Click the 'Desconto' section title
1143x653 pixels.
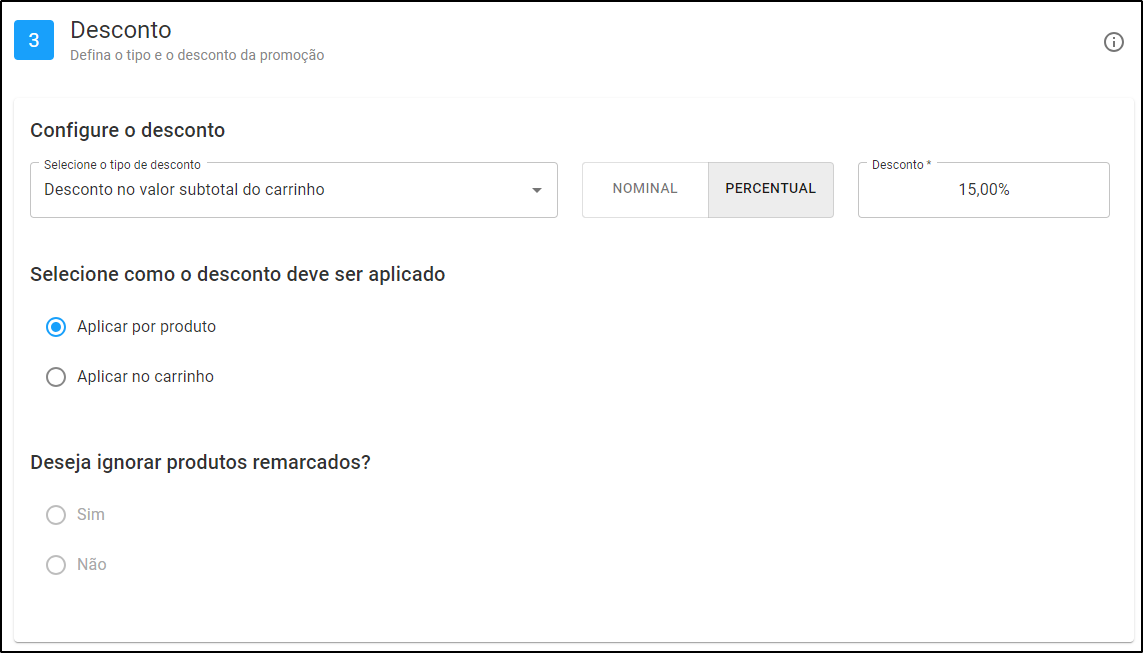tap(121, 30)
